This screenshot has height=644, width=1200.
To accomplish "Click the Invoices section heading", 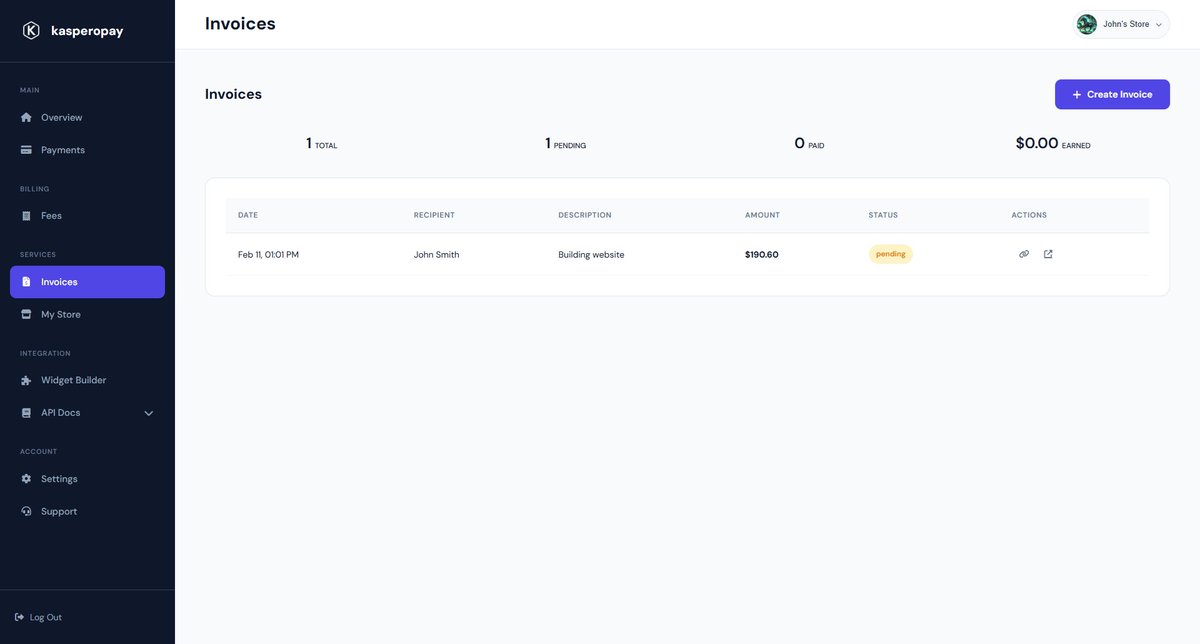I will (x=233, y=94).
